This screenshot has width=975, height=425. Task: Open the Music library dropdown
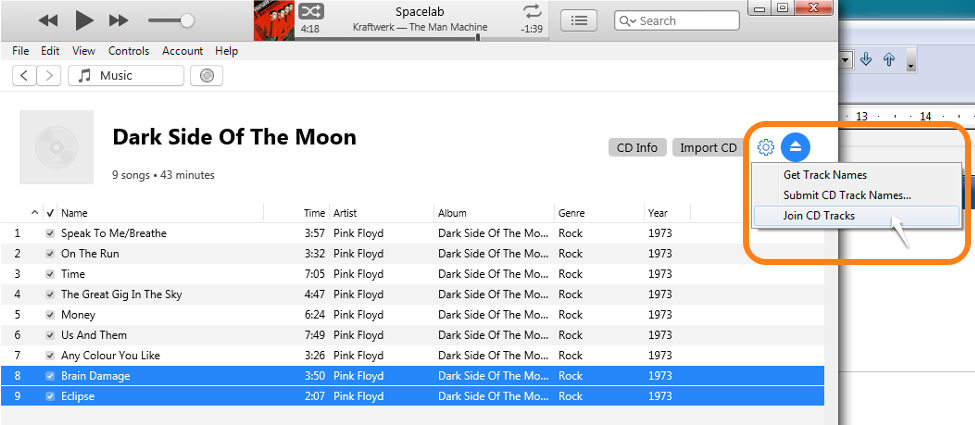pos(125,75)
